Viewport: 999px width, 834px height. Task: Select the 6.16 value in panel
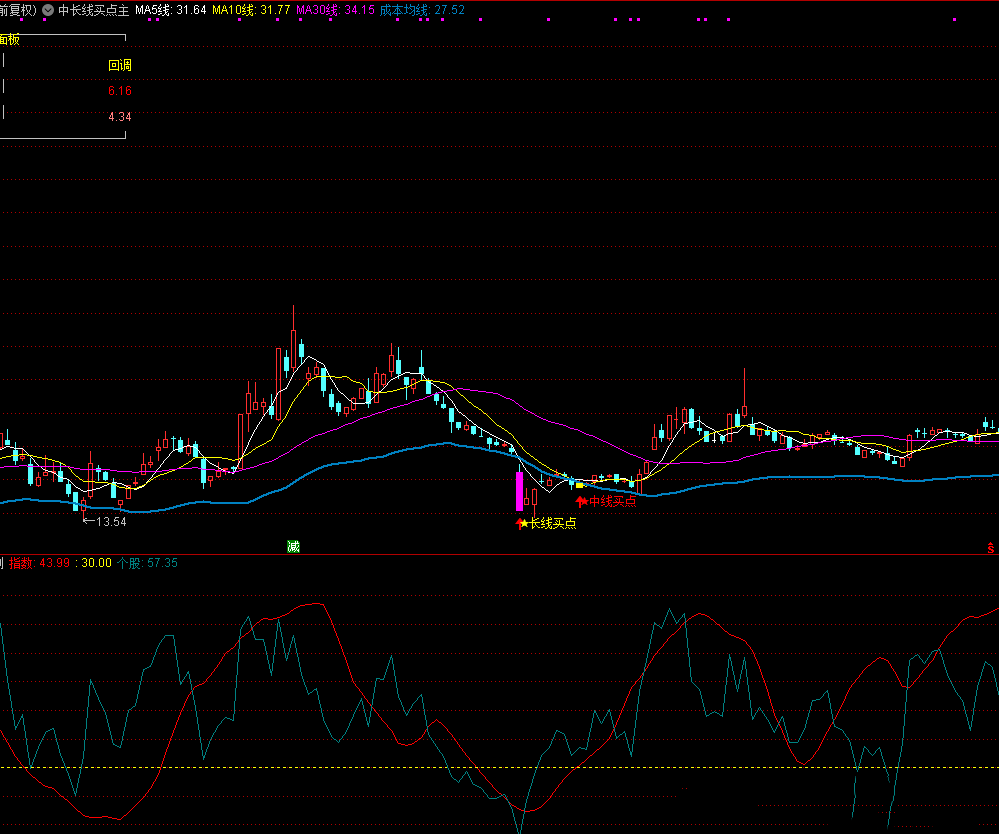tap(120, 91)
